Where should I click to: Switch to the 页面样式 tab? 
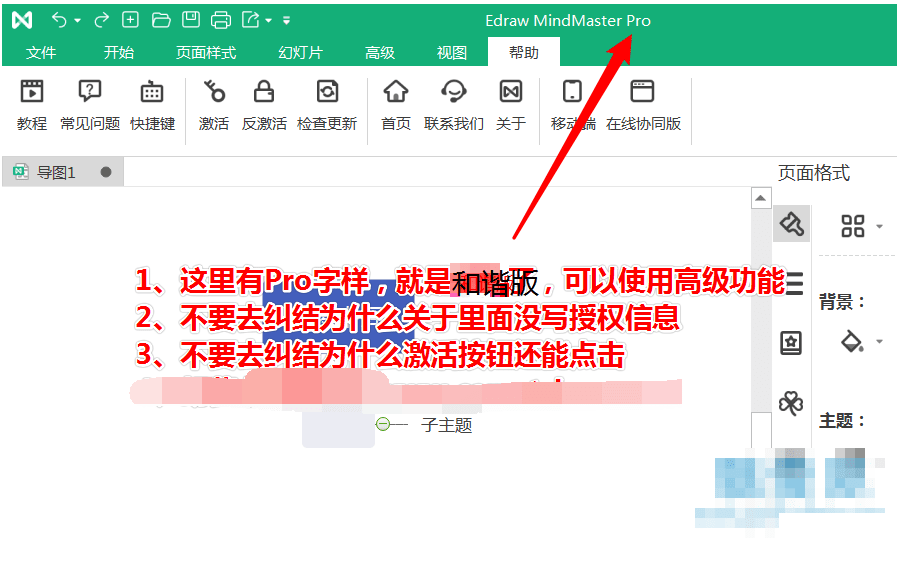tap(206, 53)
